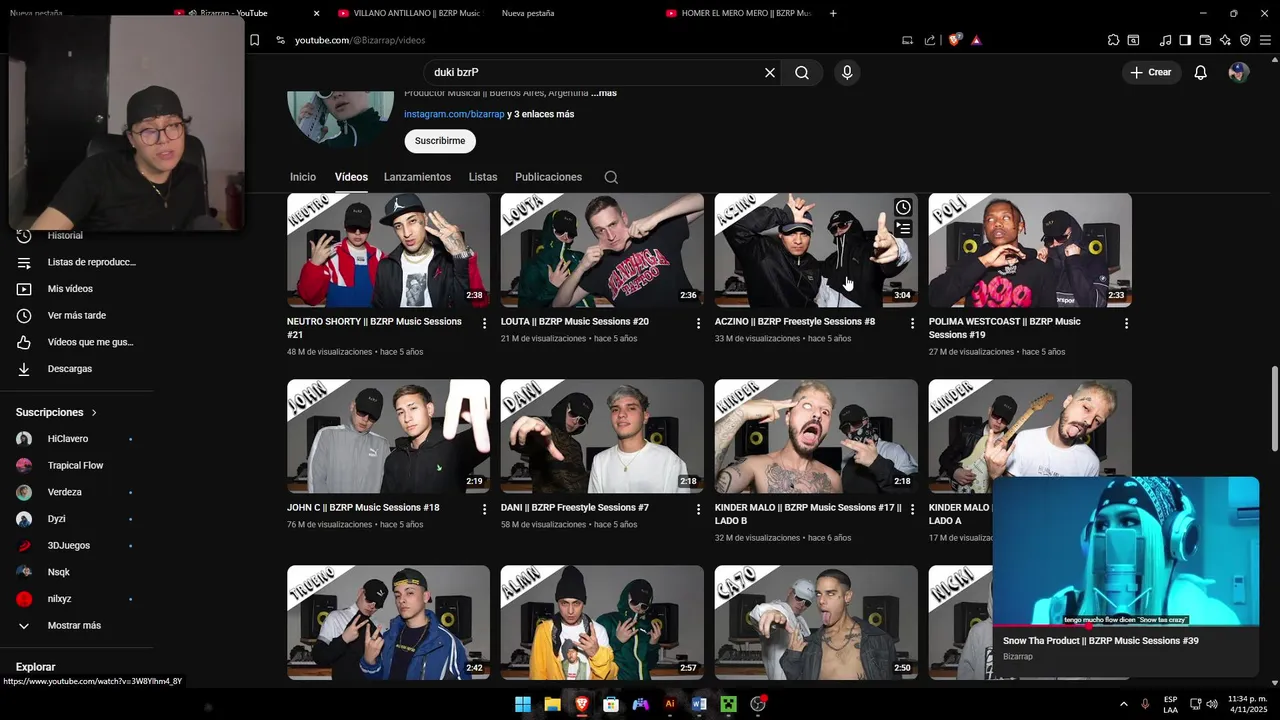Open options menu for POLIMA WESTCOAST video

pyautogui.click(x=1126, y=323)
